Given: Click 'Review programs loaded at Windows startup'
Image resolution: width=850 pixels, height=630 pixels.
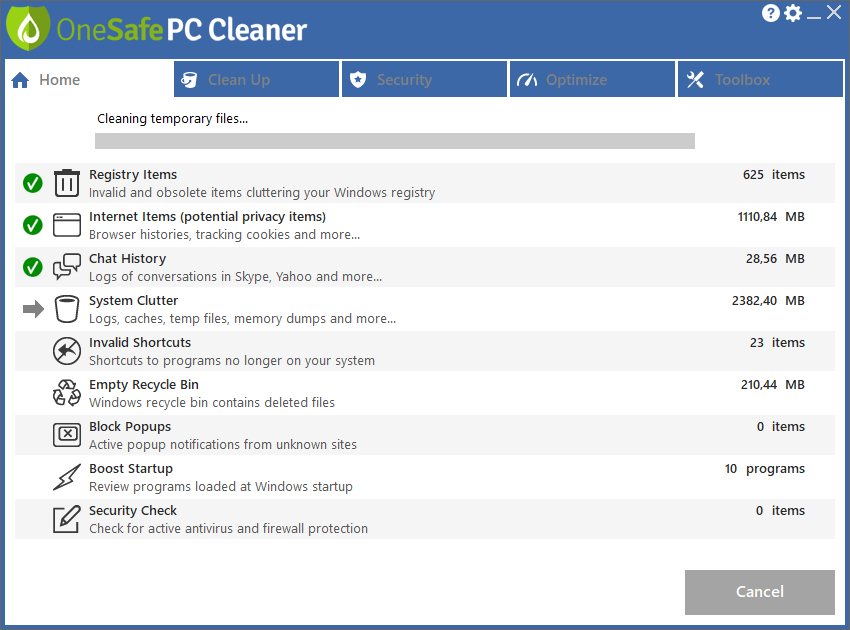Looking at the screenshot, I should pos(221,487).
